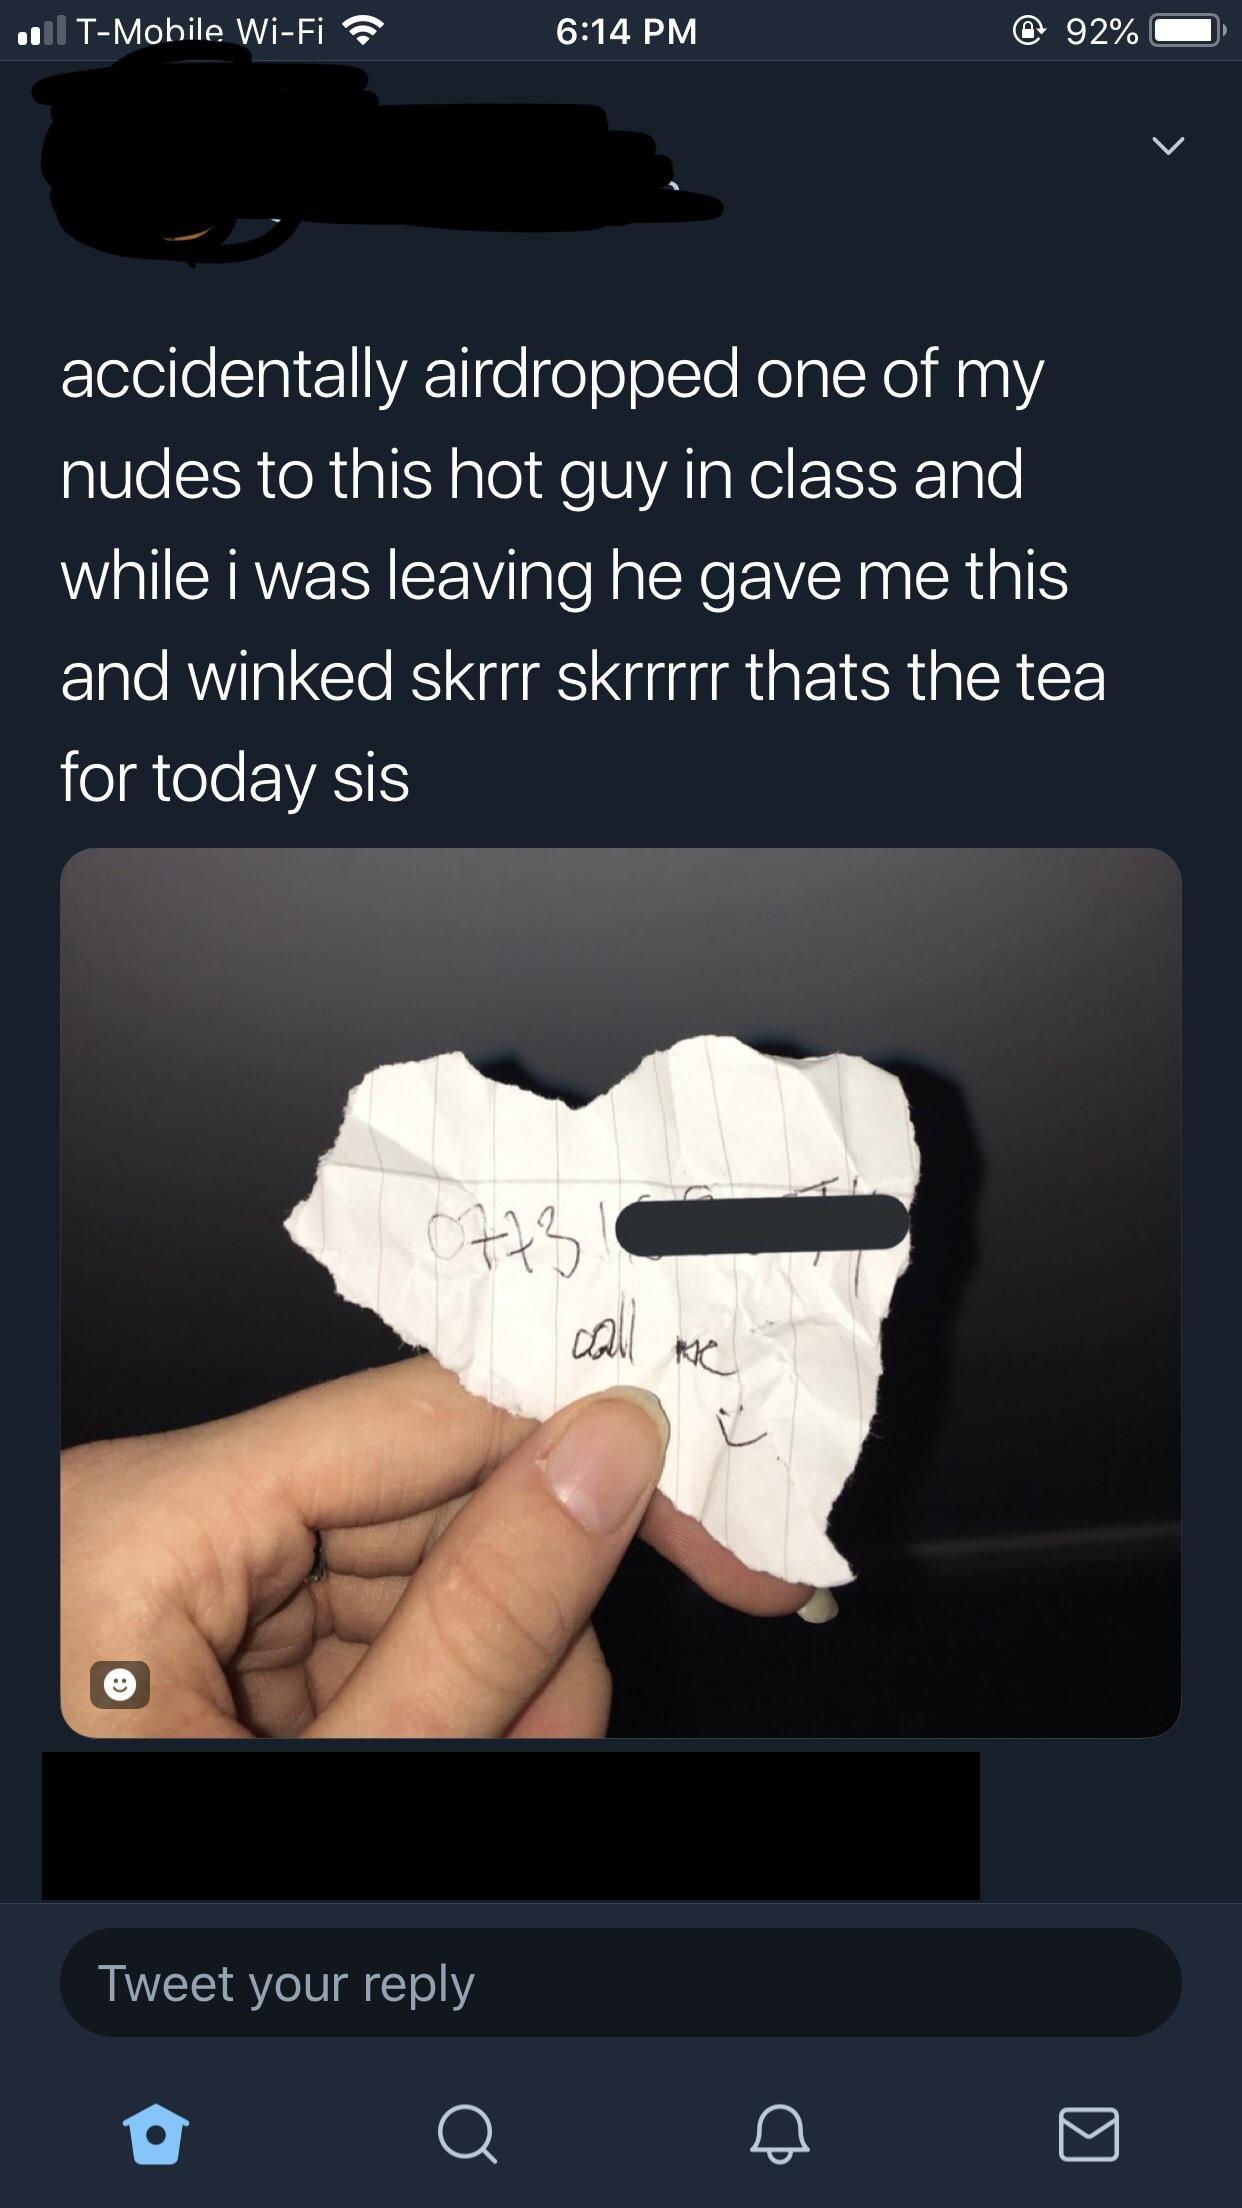
Task: Tap the cellular signal bars
Action: pyautogui.click(x=41, y=32)
